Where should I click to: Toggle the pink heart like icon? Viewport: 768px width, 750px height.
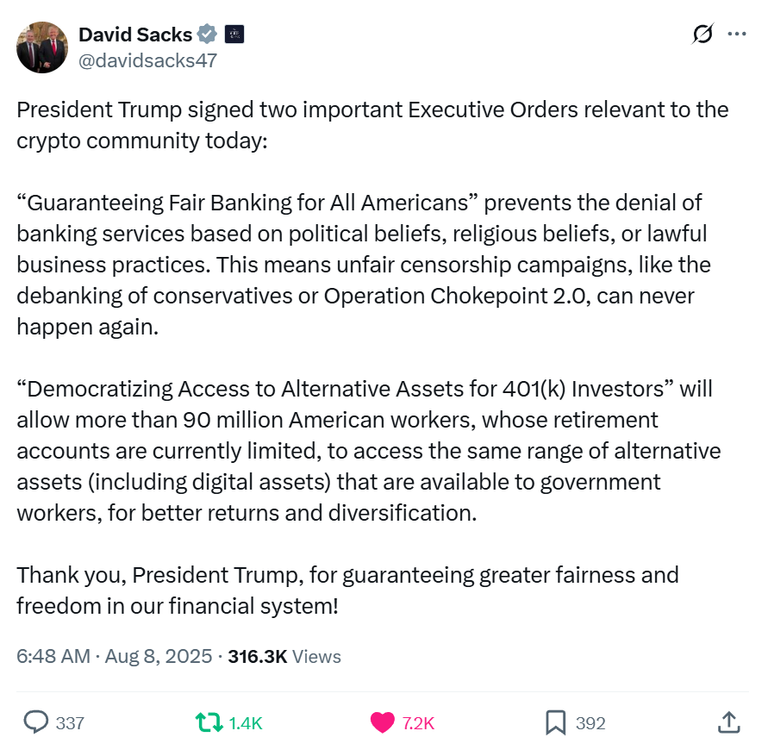pyautogui.click(x=382, y=723)
